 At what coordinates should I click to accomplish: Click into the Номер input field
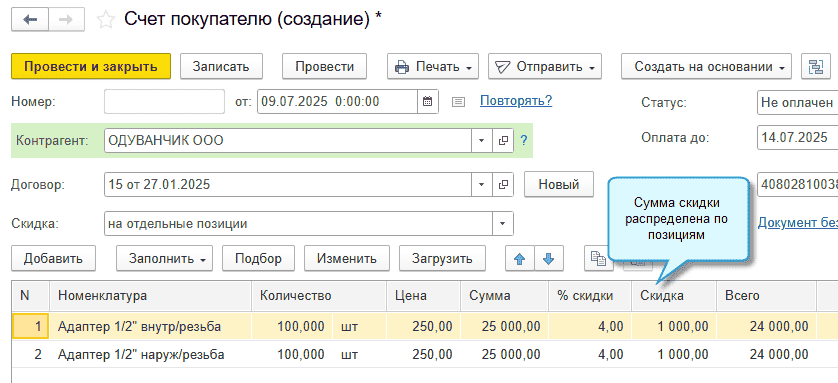point(165,101)
